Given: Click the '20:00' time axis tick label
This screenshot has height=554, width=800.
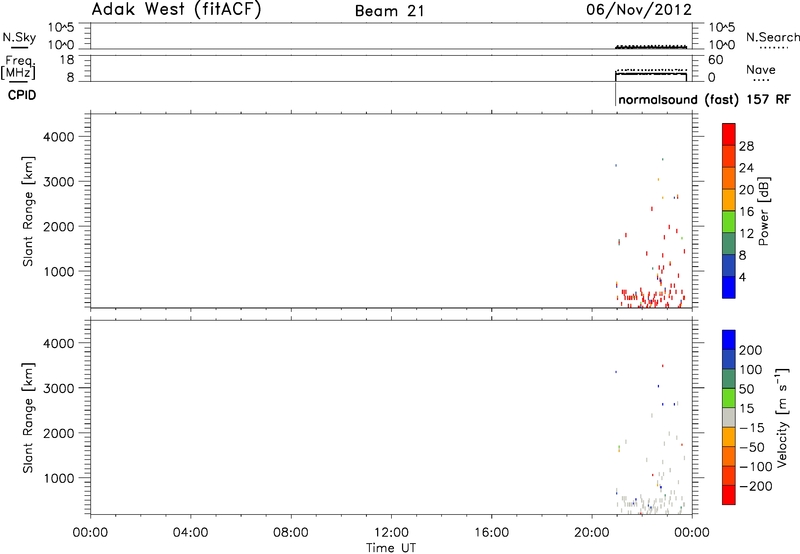Looking at the screenshot, I should 592,533.
